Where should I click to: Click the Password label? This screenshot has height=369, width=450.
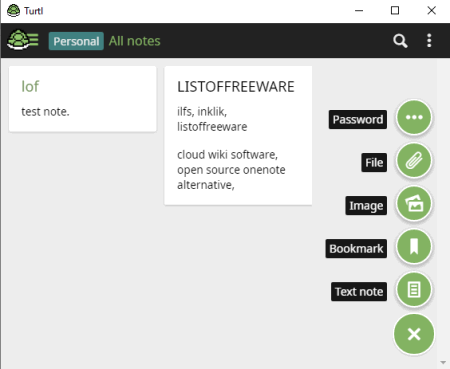[358, 119]
